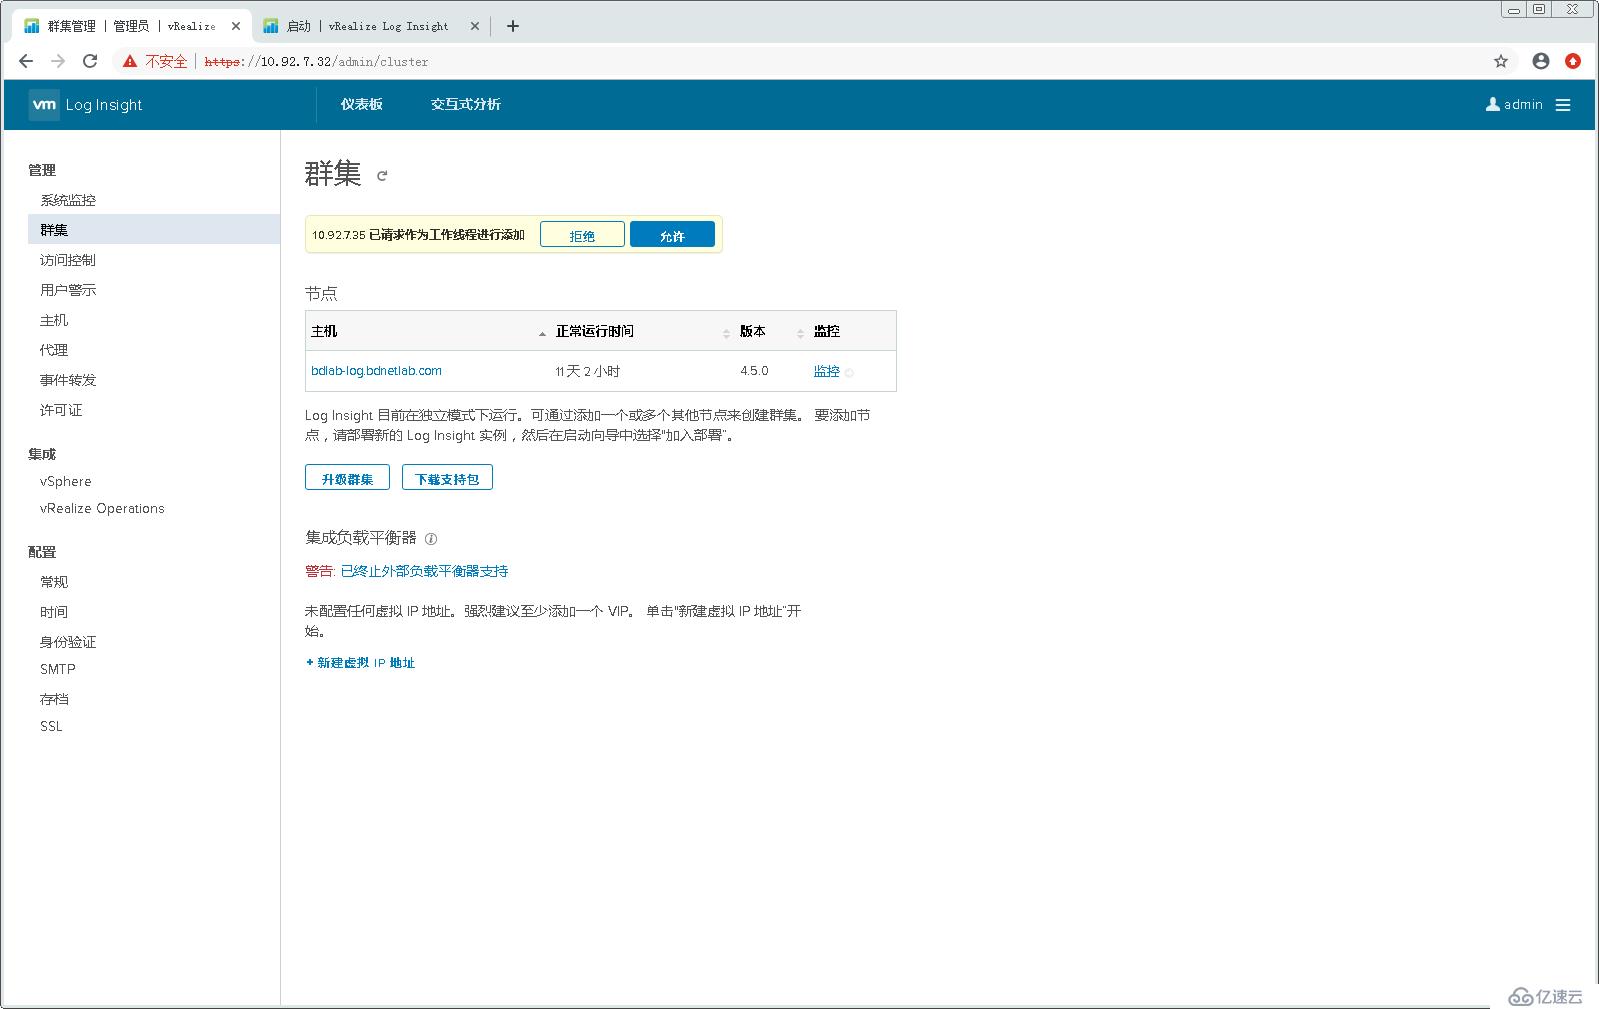Click the vm Log Insight logo
The image size is (1599, 1009).
tap(86, 105)
